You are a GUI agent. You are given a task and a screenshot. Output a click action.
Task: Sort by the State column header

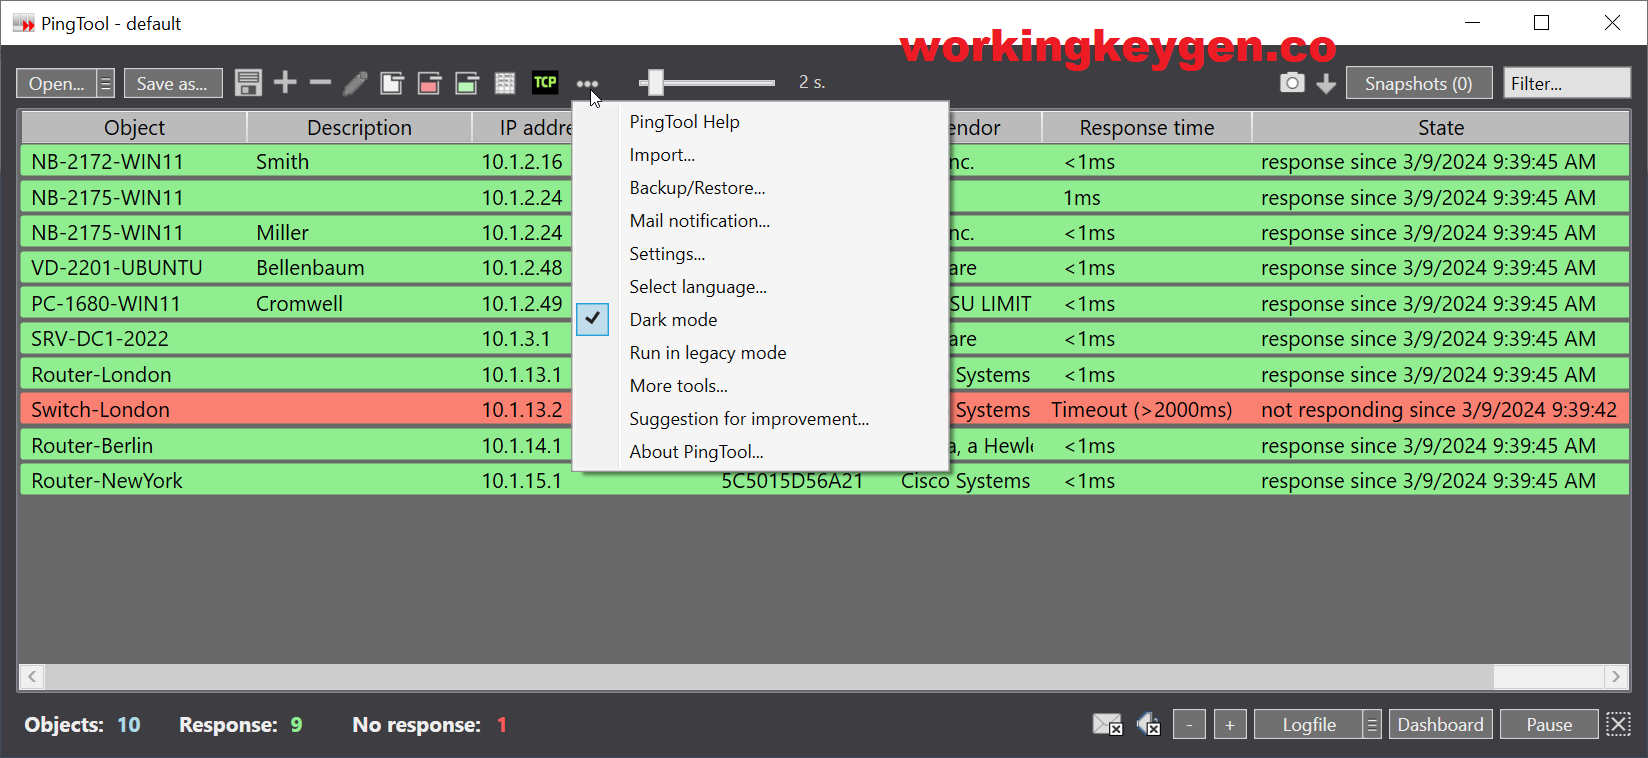pos(1441,128)
